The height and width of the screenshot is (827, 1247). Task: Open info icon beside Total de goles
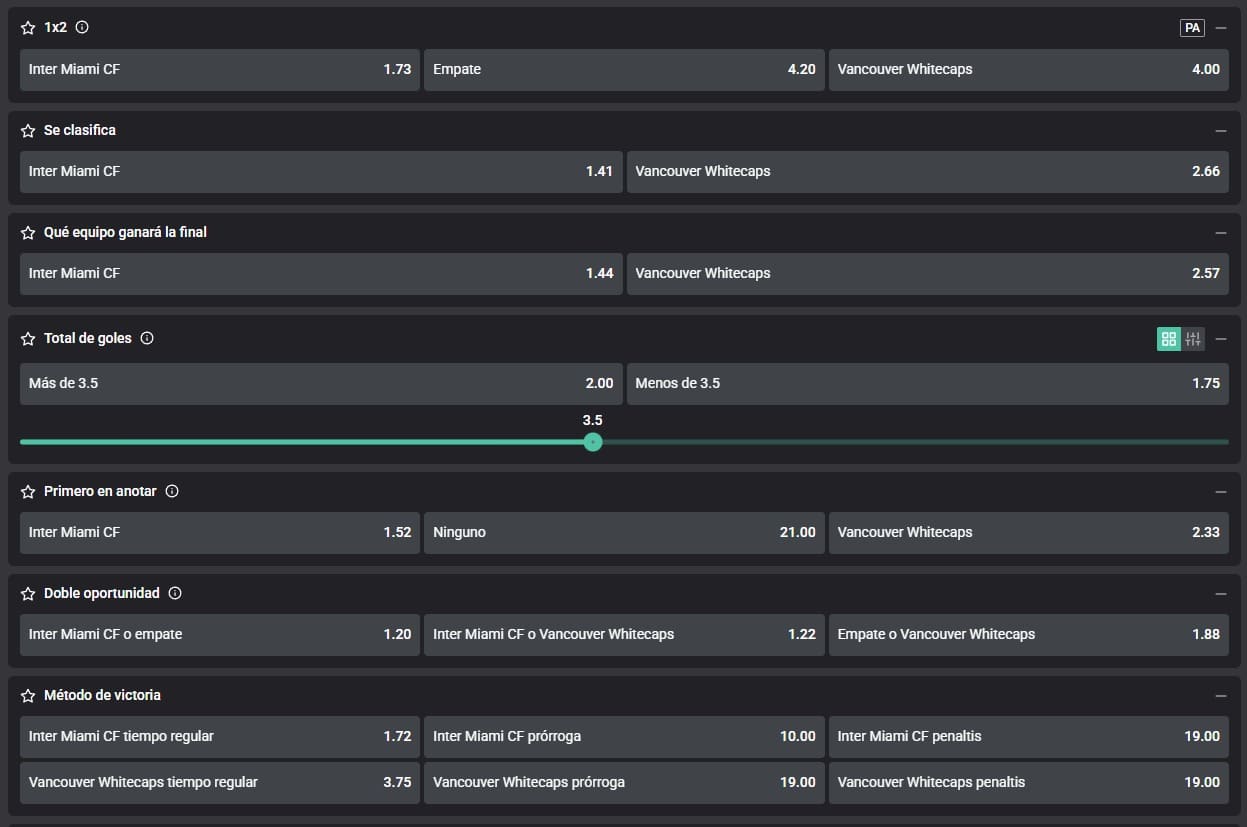147,339
